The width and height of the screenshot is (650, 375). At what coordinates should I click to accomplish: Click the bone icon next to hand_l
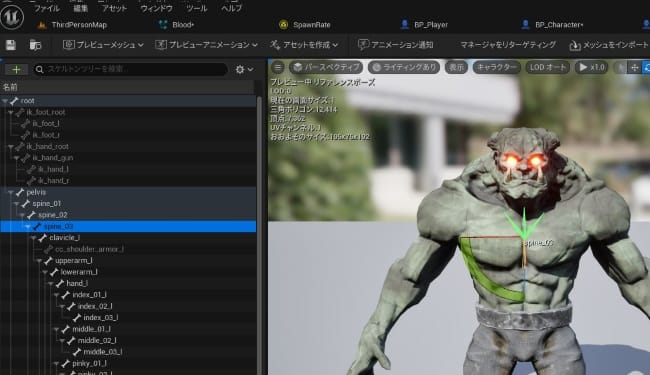(x=60, y=283)
